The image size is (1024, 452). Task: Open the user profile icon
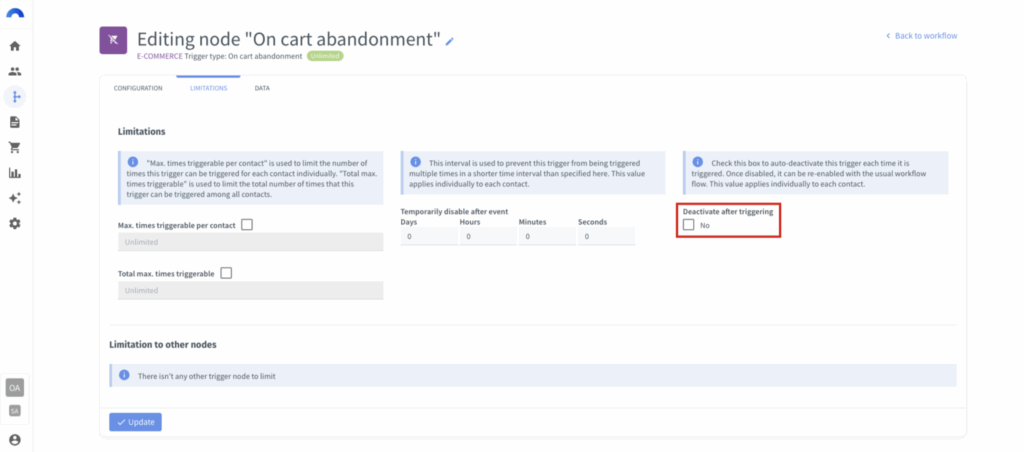pos(15,439)
